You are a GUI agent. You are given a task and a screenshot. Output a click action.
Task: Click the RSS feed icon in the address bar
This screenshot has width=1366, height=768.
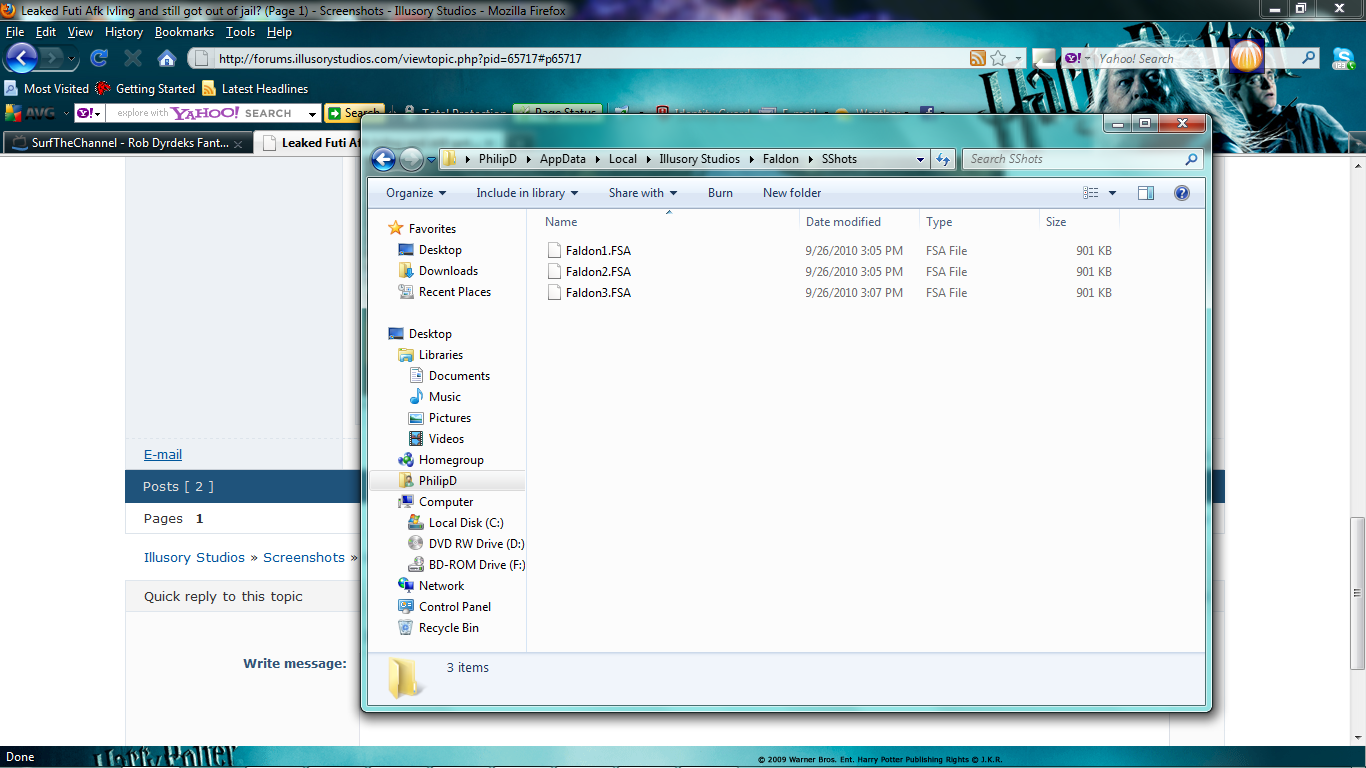pos(978,58)
